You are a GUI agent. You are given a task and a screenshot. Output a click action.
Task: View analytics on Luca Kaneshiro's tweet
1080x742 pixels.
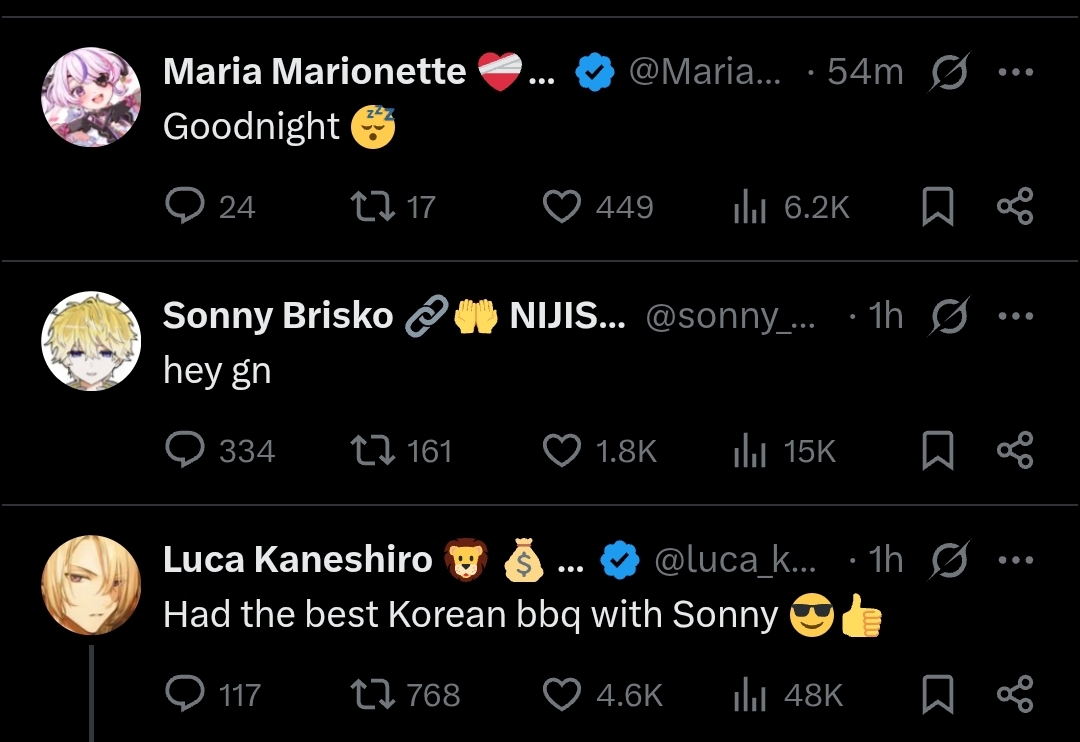pos(750,695)
